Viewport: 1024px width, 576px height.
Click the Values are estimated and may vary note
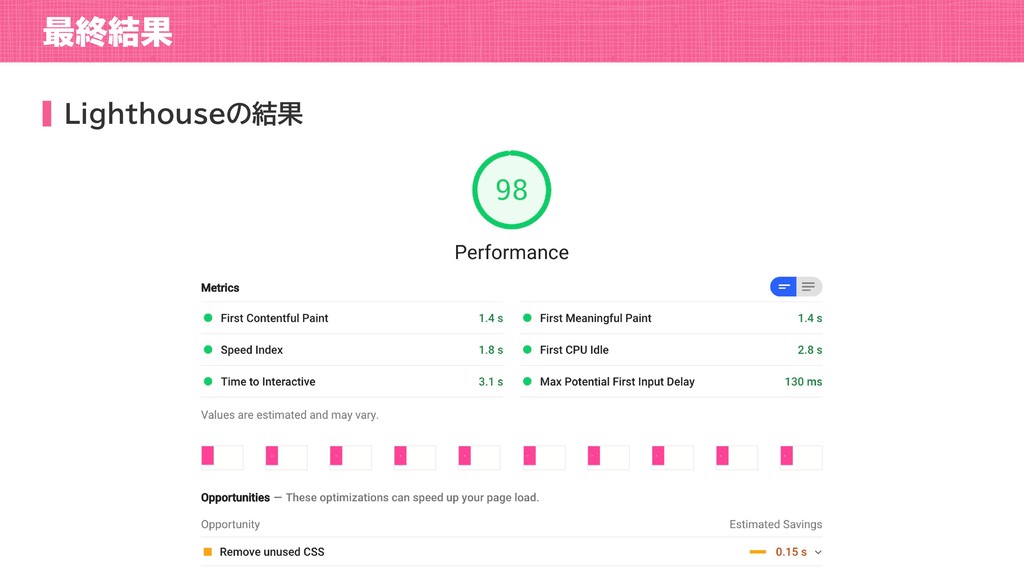[x=290, y=415]
